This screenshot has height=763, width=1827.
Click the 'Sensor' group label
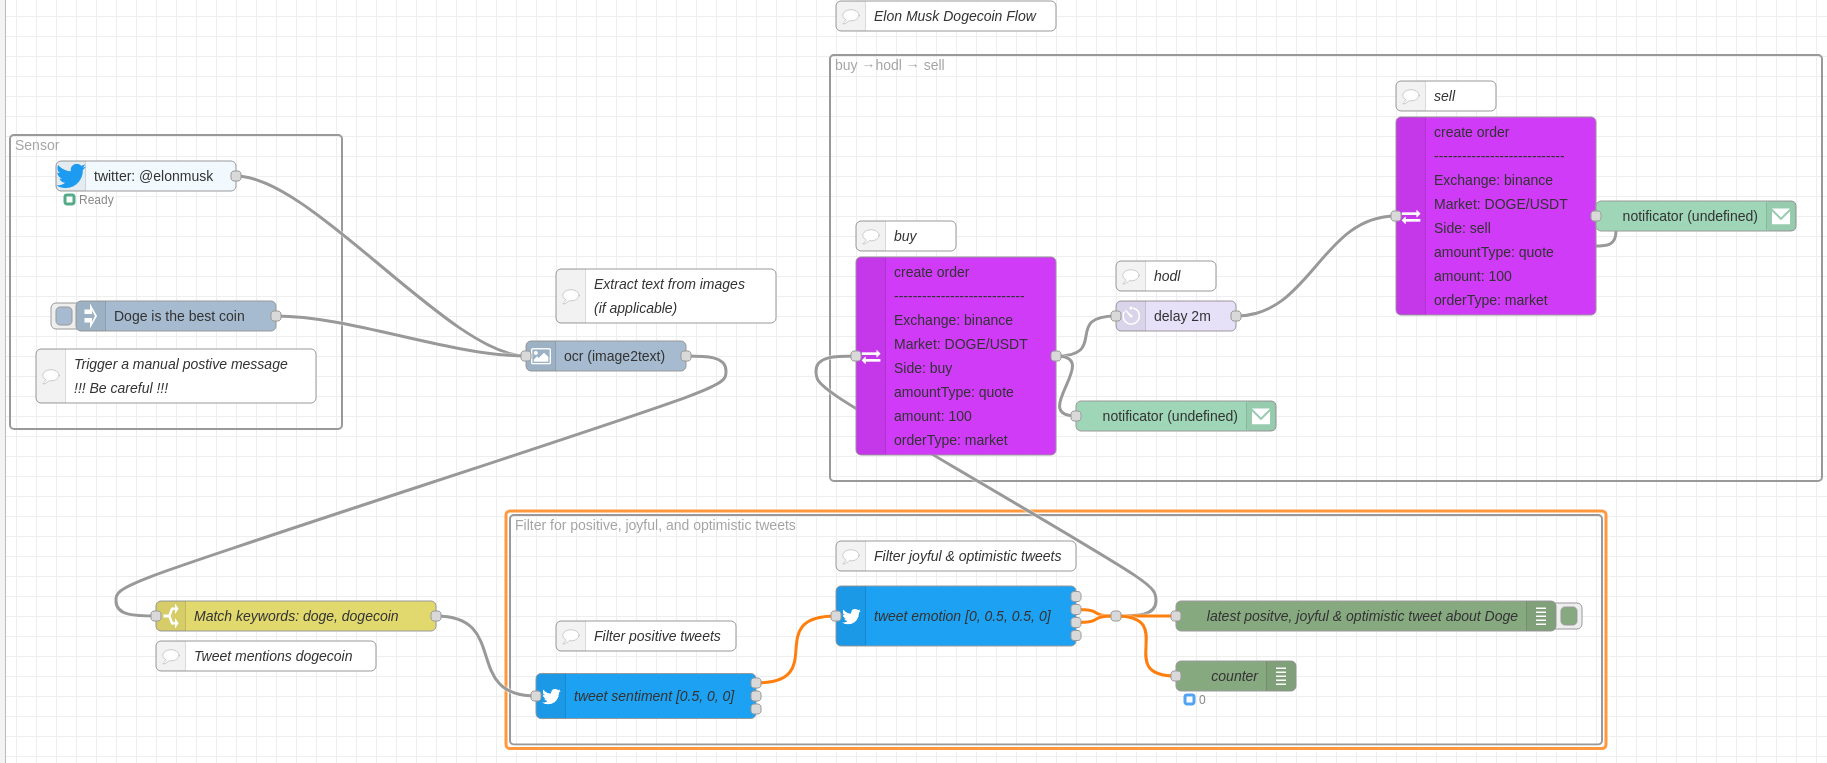(x=37, y=145)
